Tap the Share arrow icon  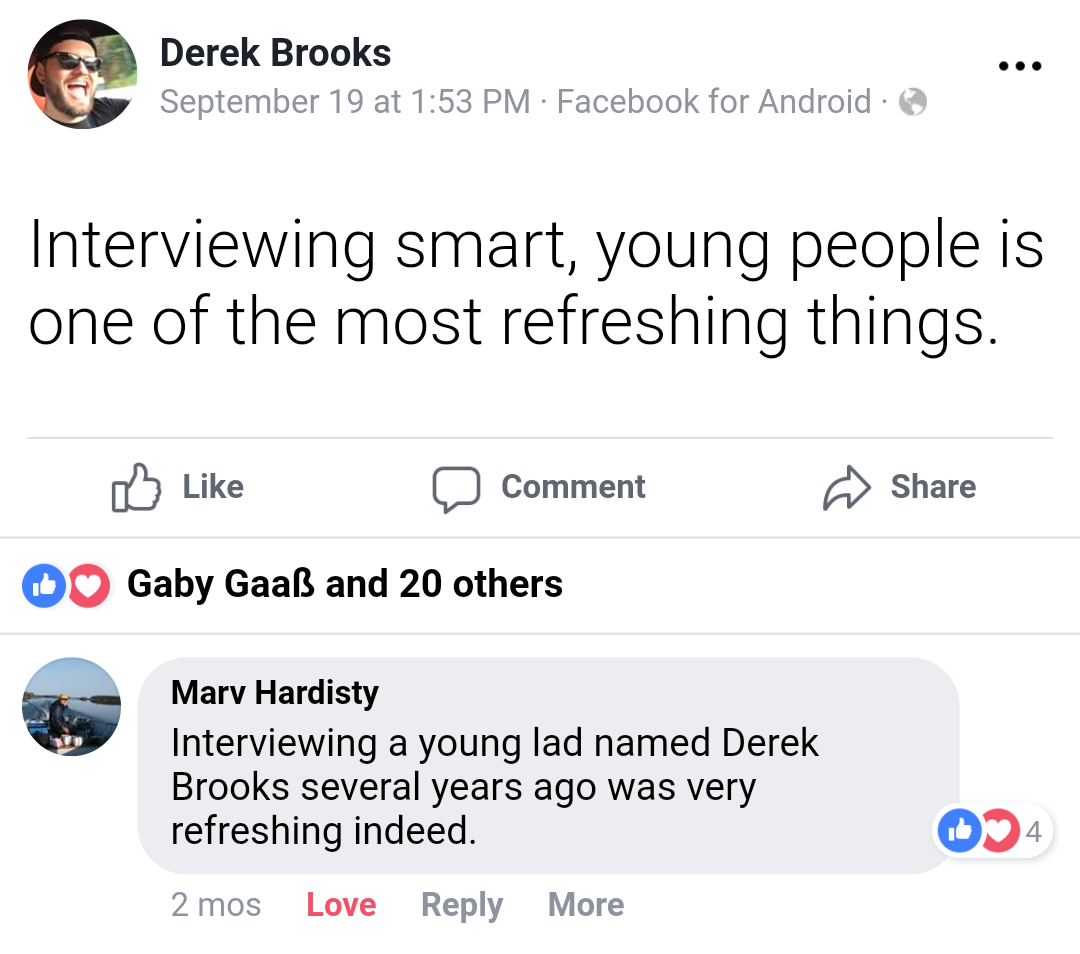pos(847,488)
